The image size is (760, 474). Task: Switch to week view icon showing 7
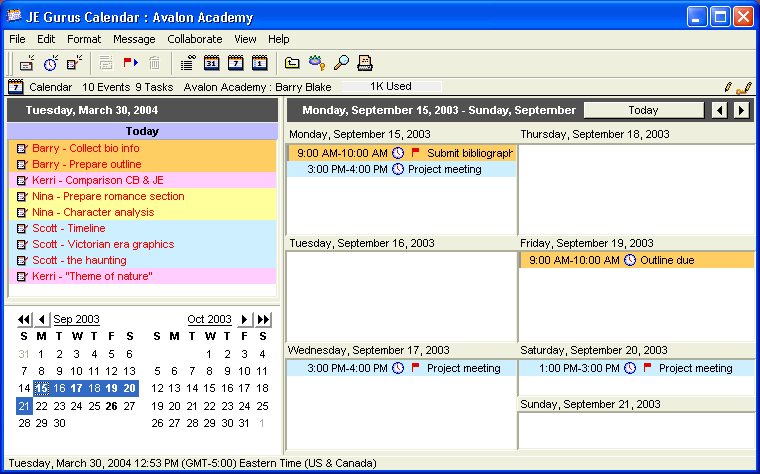[235, 63]
